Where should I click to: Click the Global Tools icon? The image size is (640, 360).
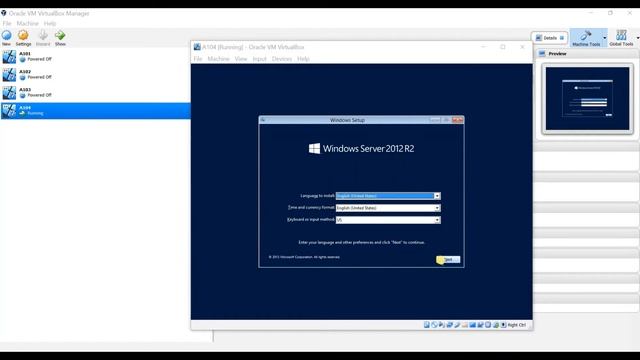[621, 35]
